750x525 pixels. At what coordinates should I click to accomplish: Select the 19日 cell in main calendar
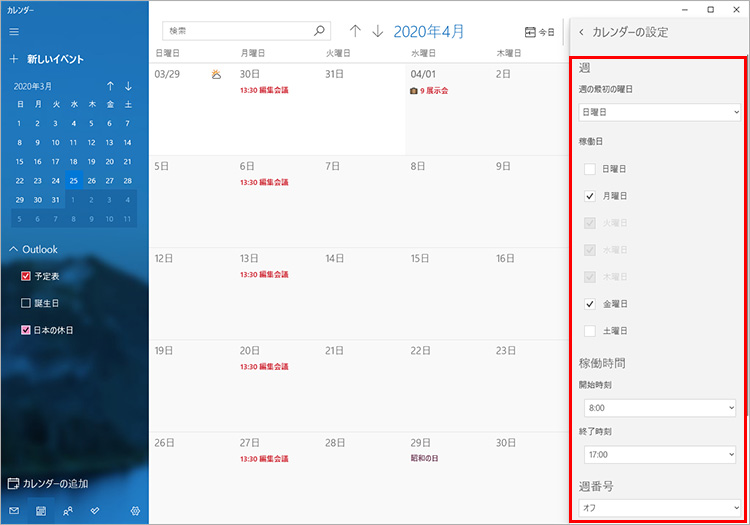point(192,386)
